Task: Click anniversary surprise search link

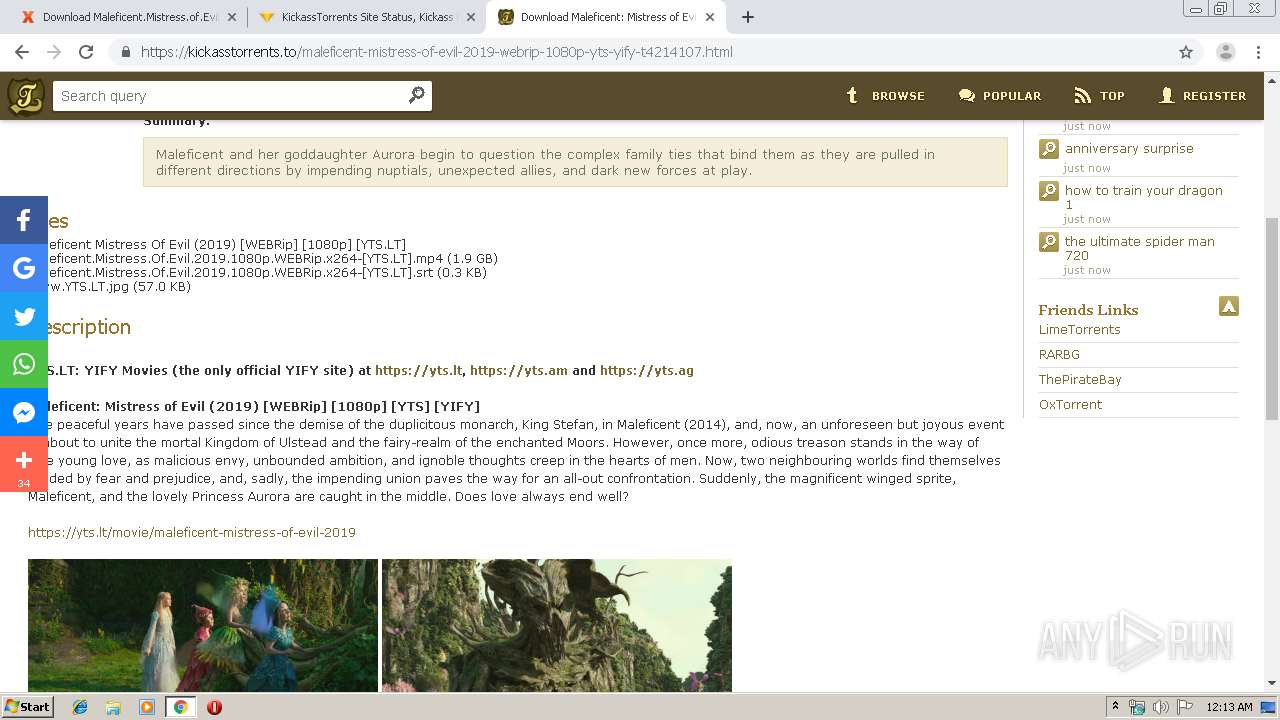Action: (1129, 148)
